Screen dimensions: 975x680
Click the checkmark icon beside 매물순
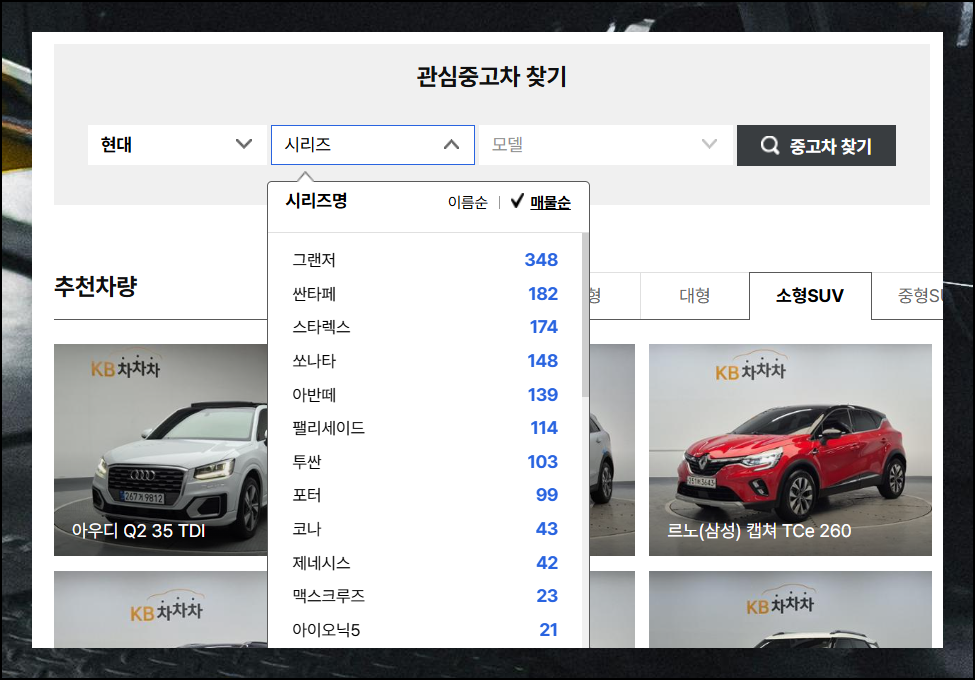pos(517,201)
